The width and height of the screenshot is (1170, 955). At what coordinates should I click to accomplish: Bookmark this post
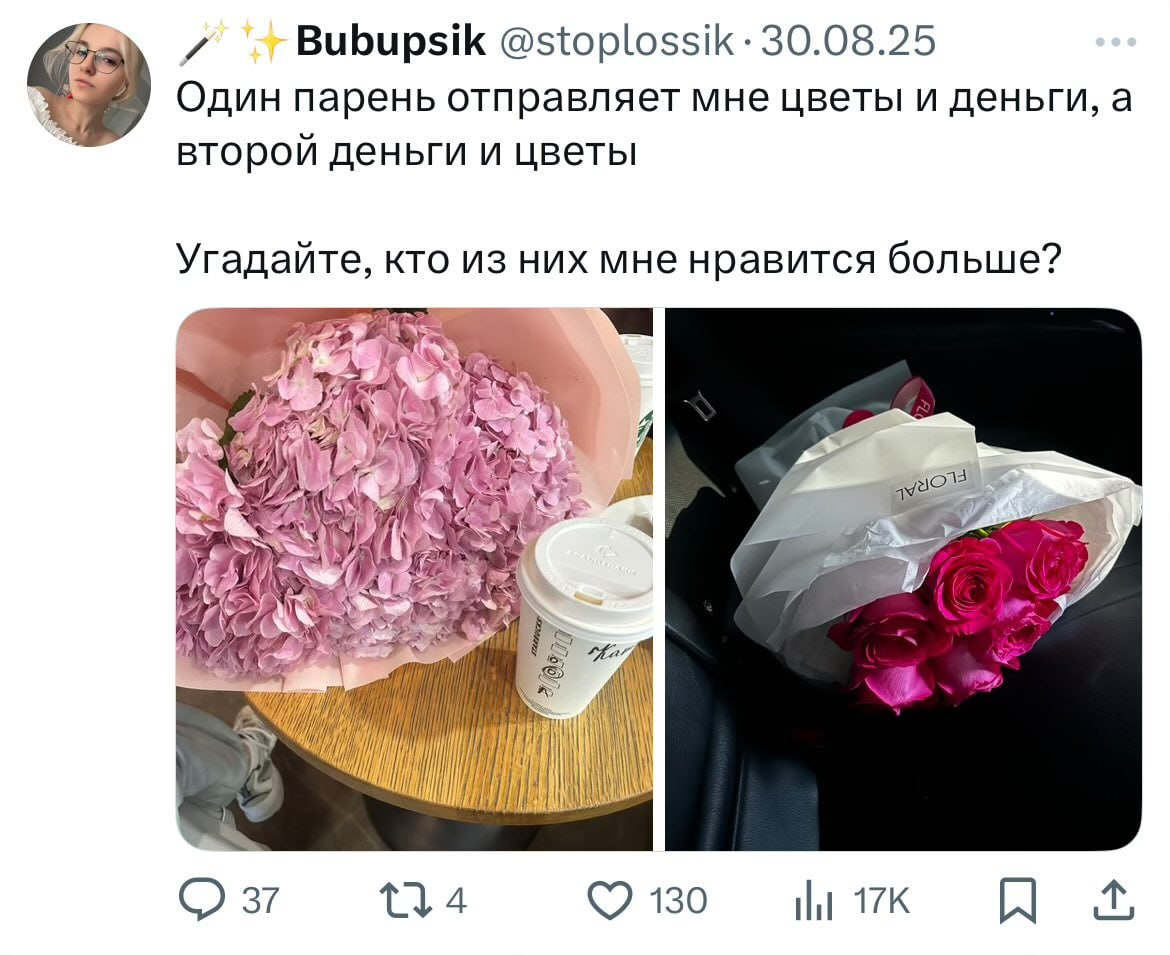coord(1018,900)
